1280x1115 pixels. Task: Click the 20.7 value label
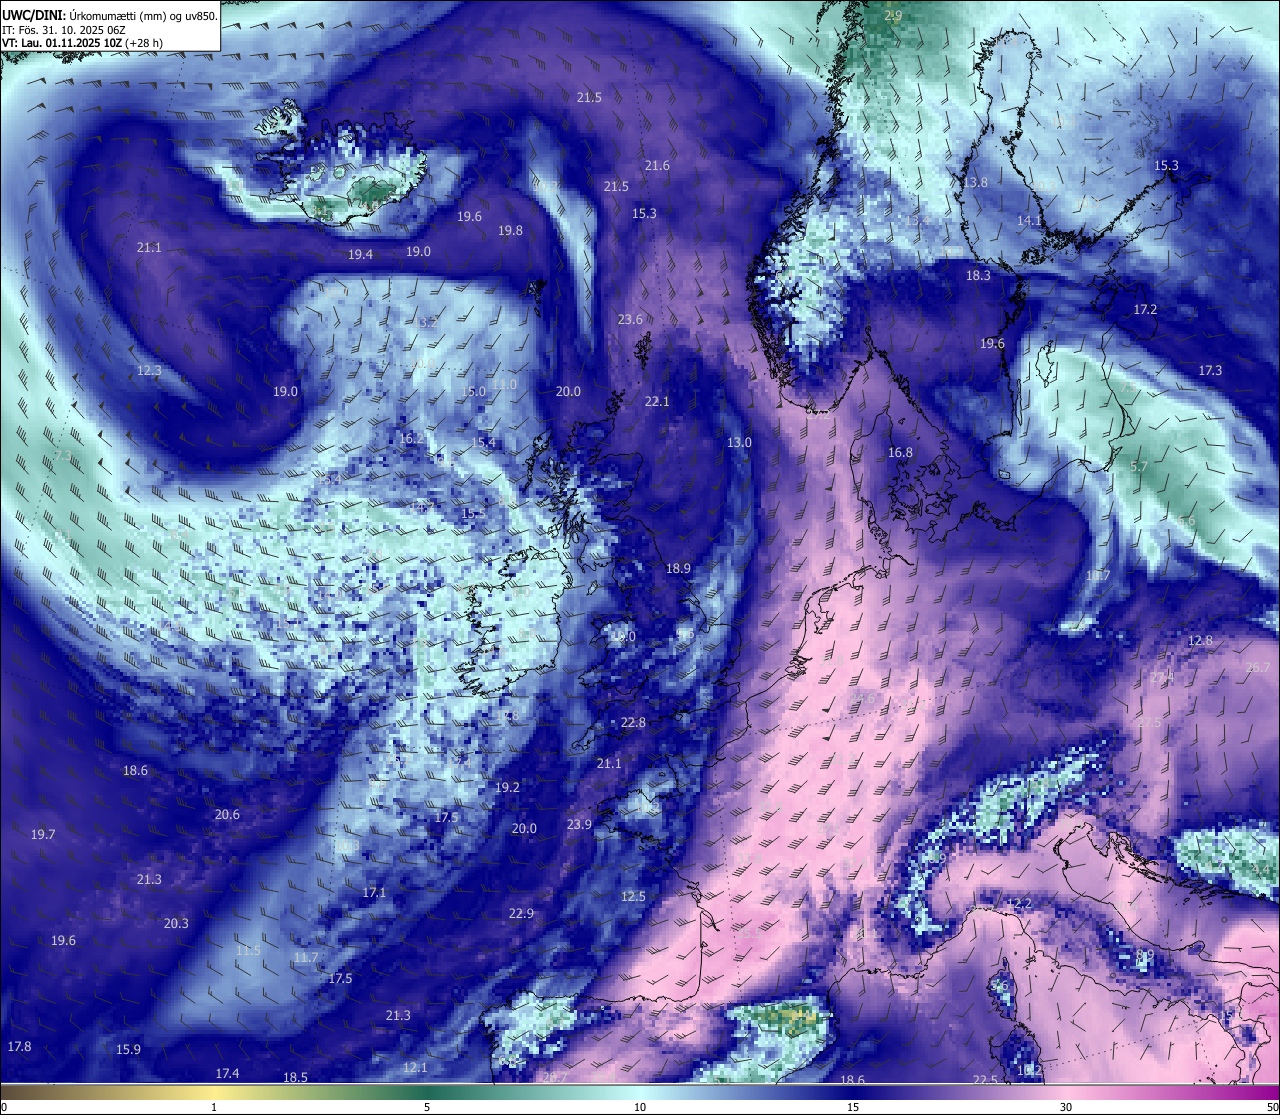(555, 1077)
